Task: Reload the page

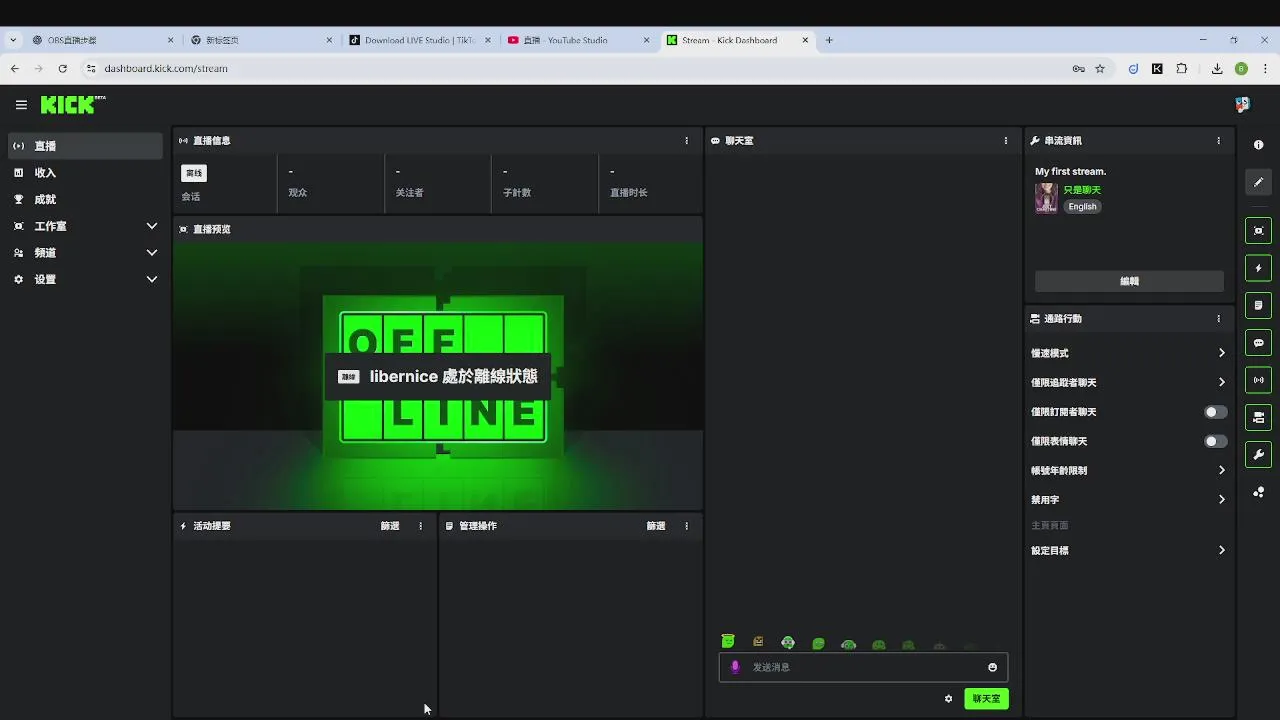Action: [x=62, y=69]
